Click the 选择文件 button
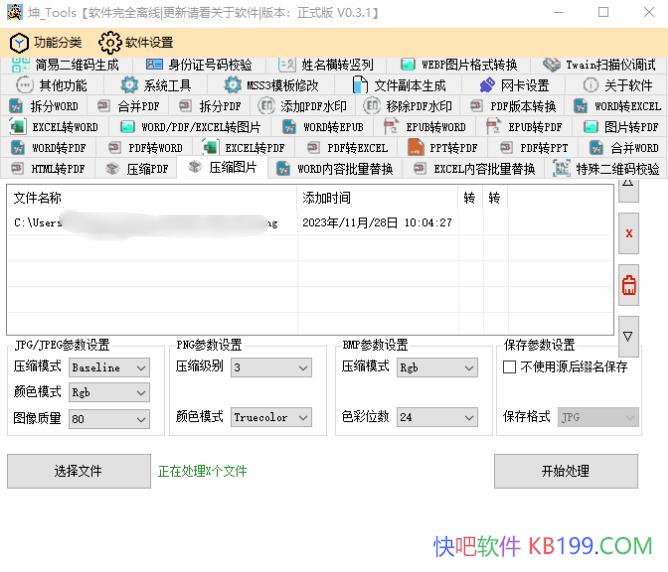Screen dimensions: 668x572 (x=77, y=471)
